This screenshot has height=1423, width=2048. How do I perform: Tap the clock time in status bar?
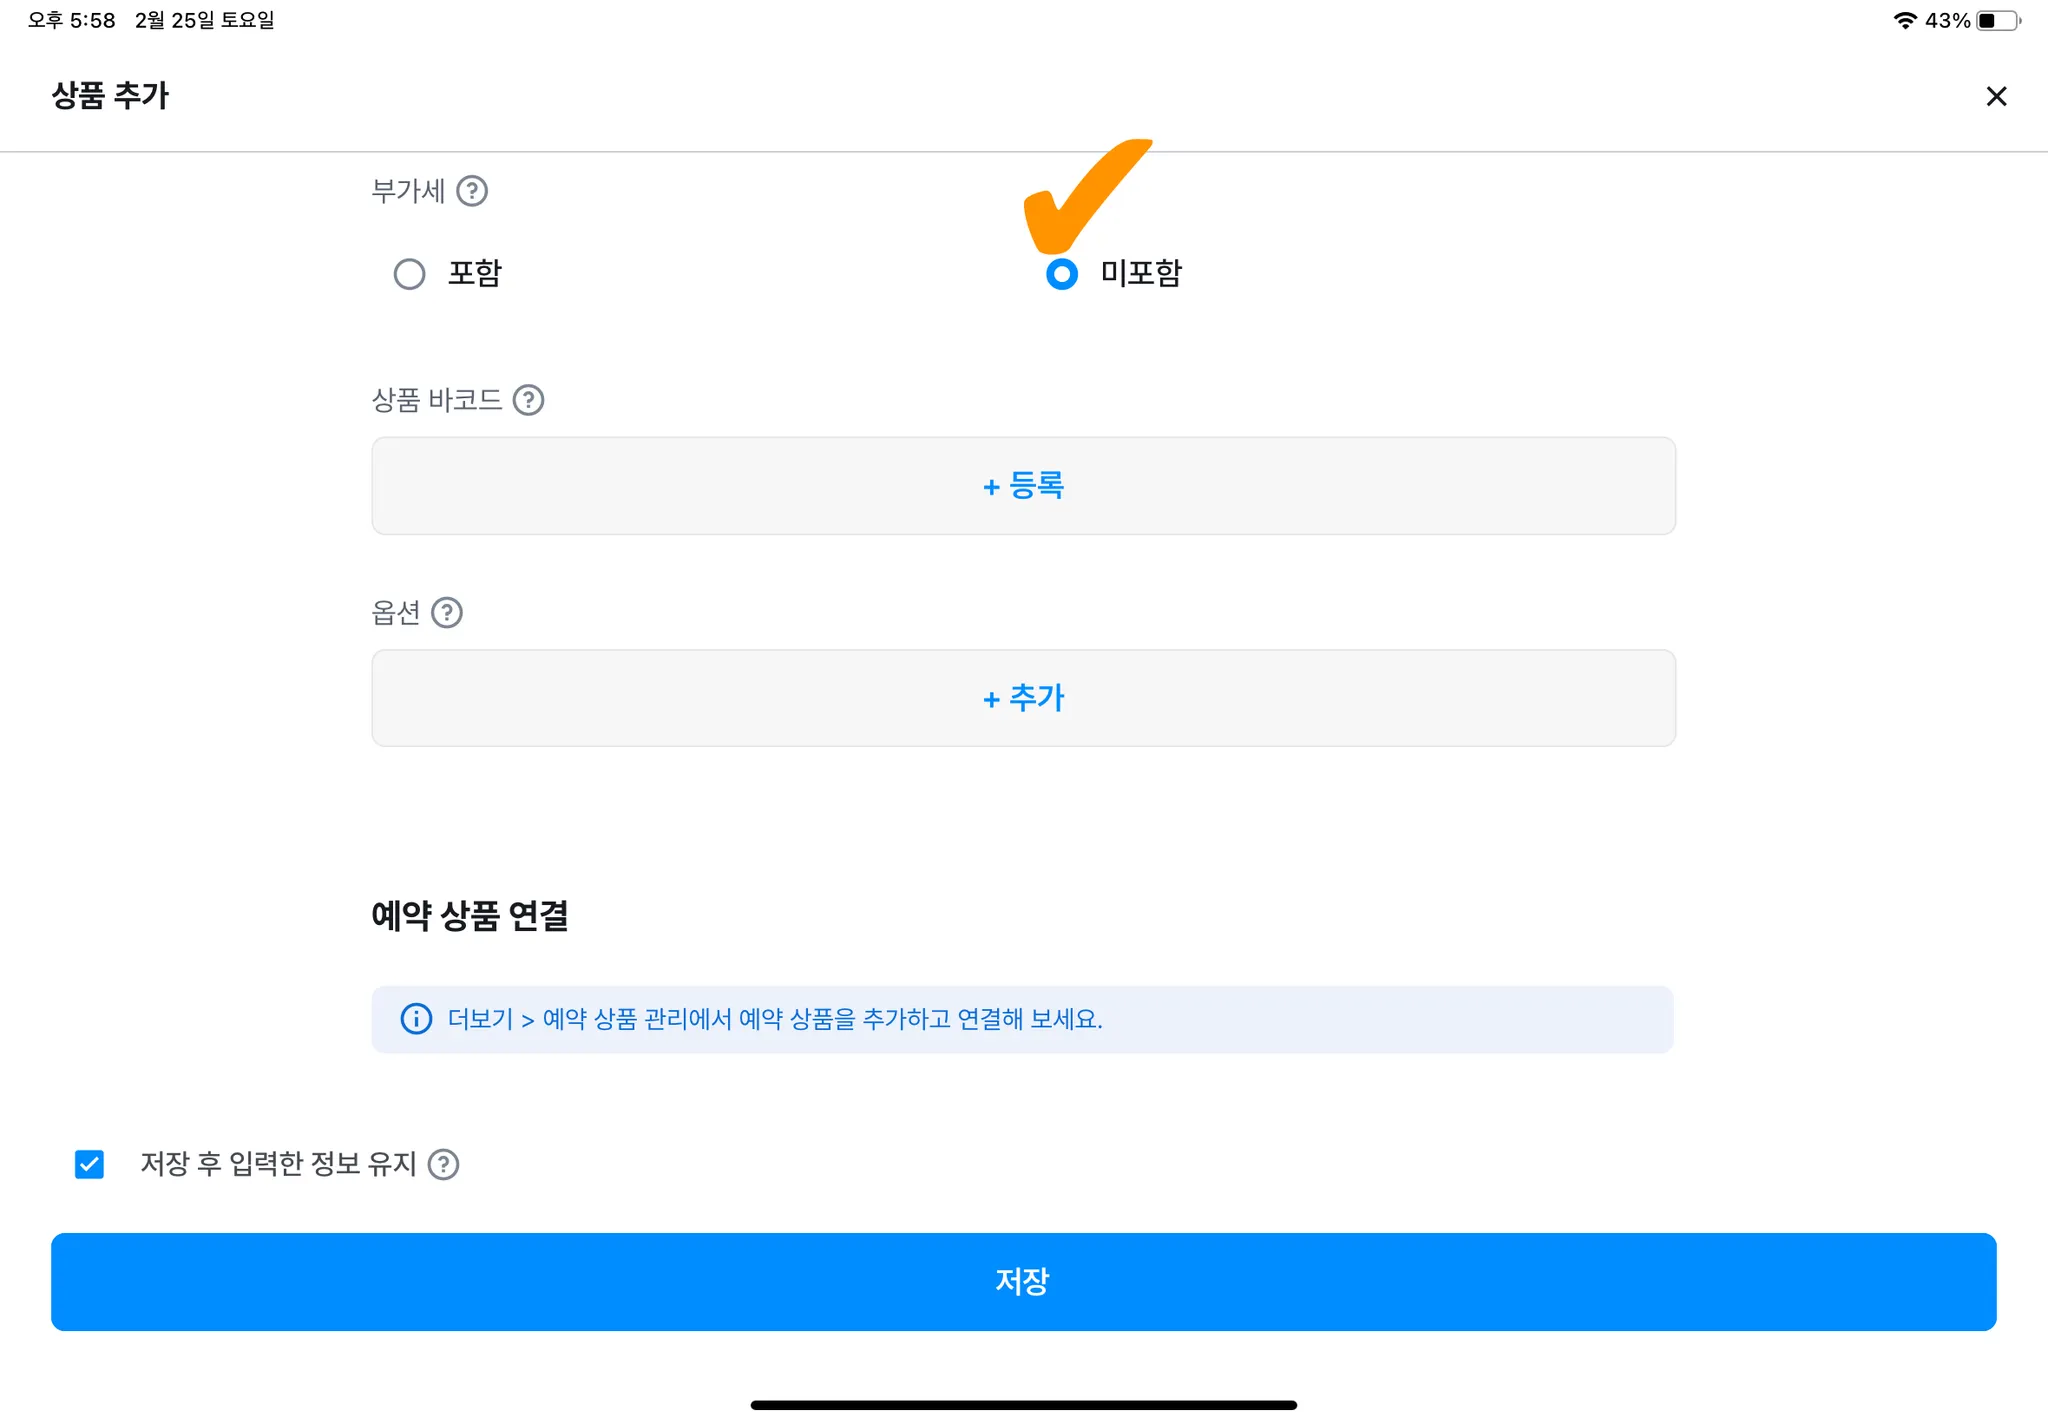coord(72,20)
